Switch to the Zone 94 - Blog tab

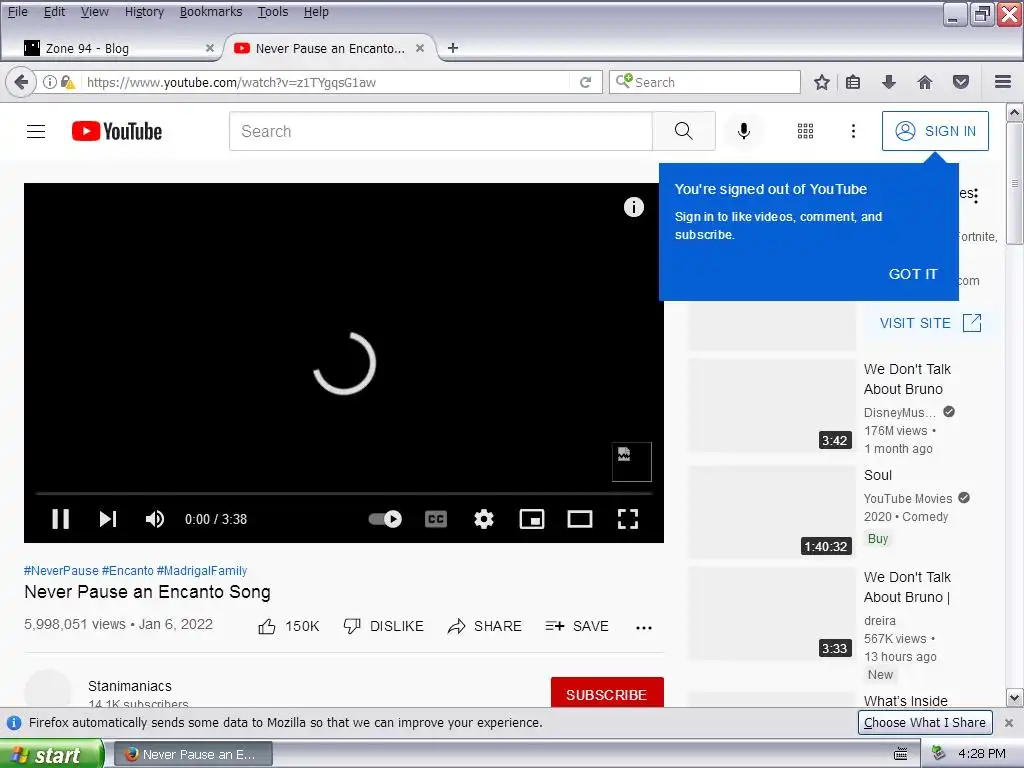[118, 48]
